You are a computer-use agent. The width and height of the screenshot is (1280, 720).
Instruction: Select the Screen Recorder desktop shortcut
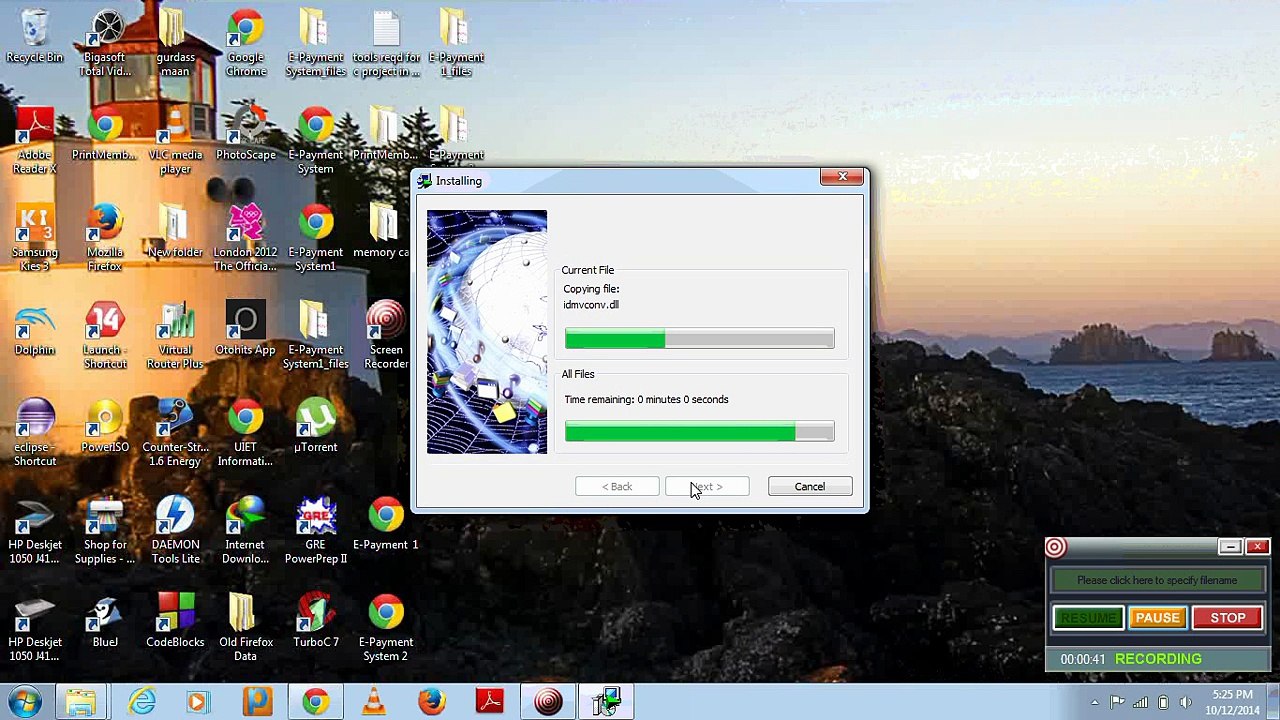(386, 335)
